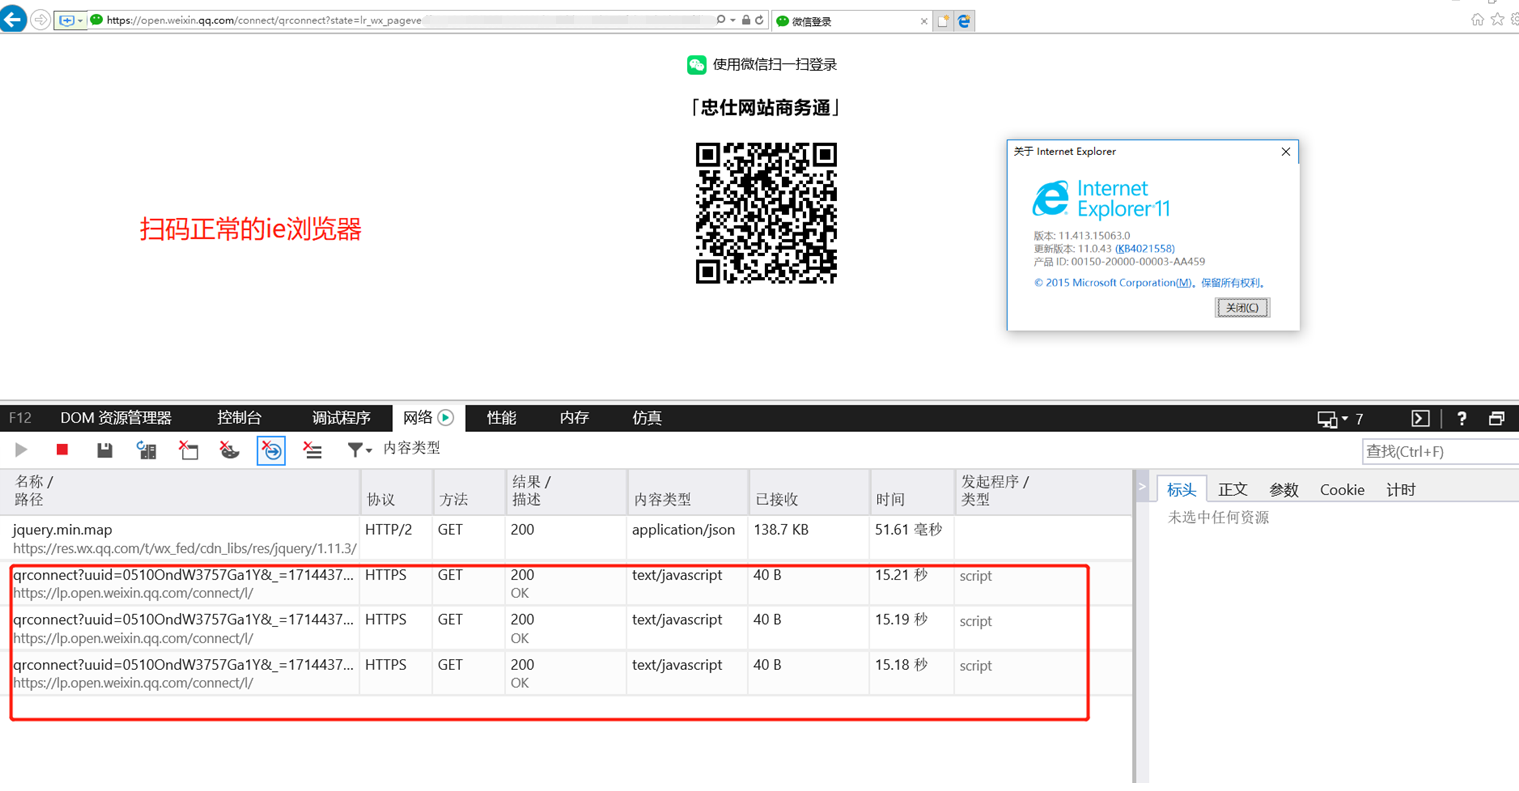
Task: Close the 微信登录 browser tab
Action: [x=923, y=21]
